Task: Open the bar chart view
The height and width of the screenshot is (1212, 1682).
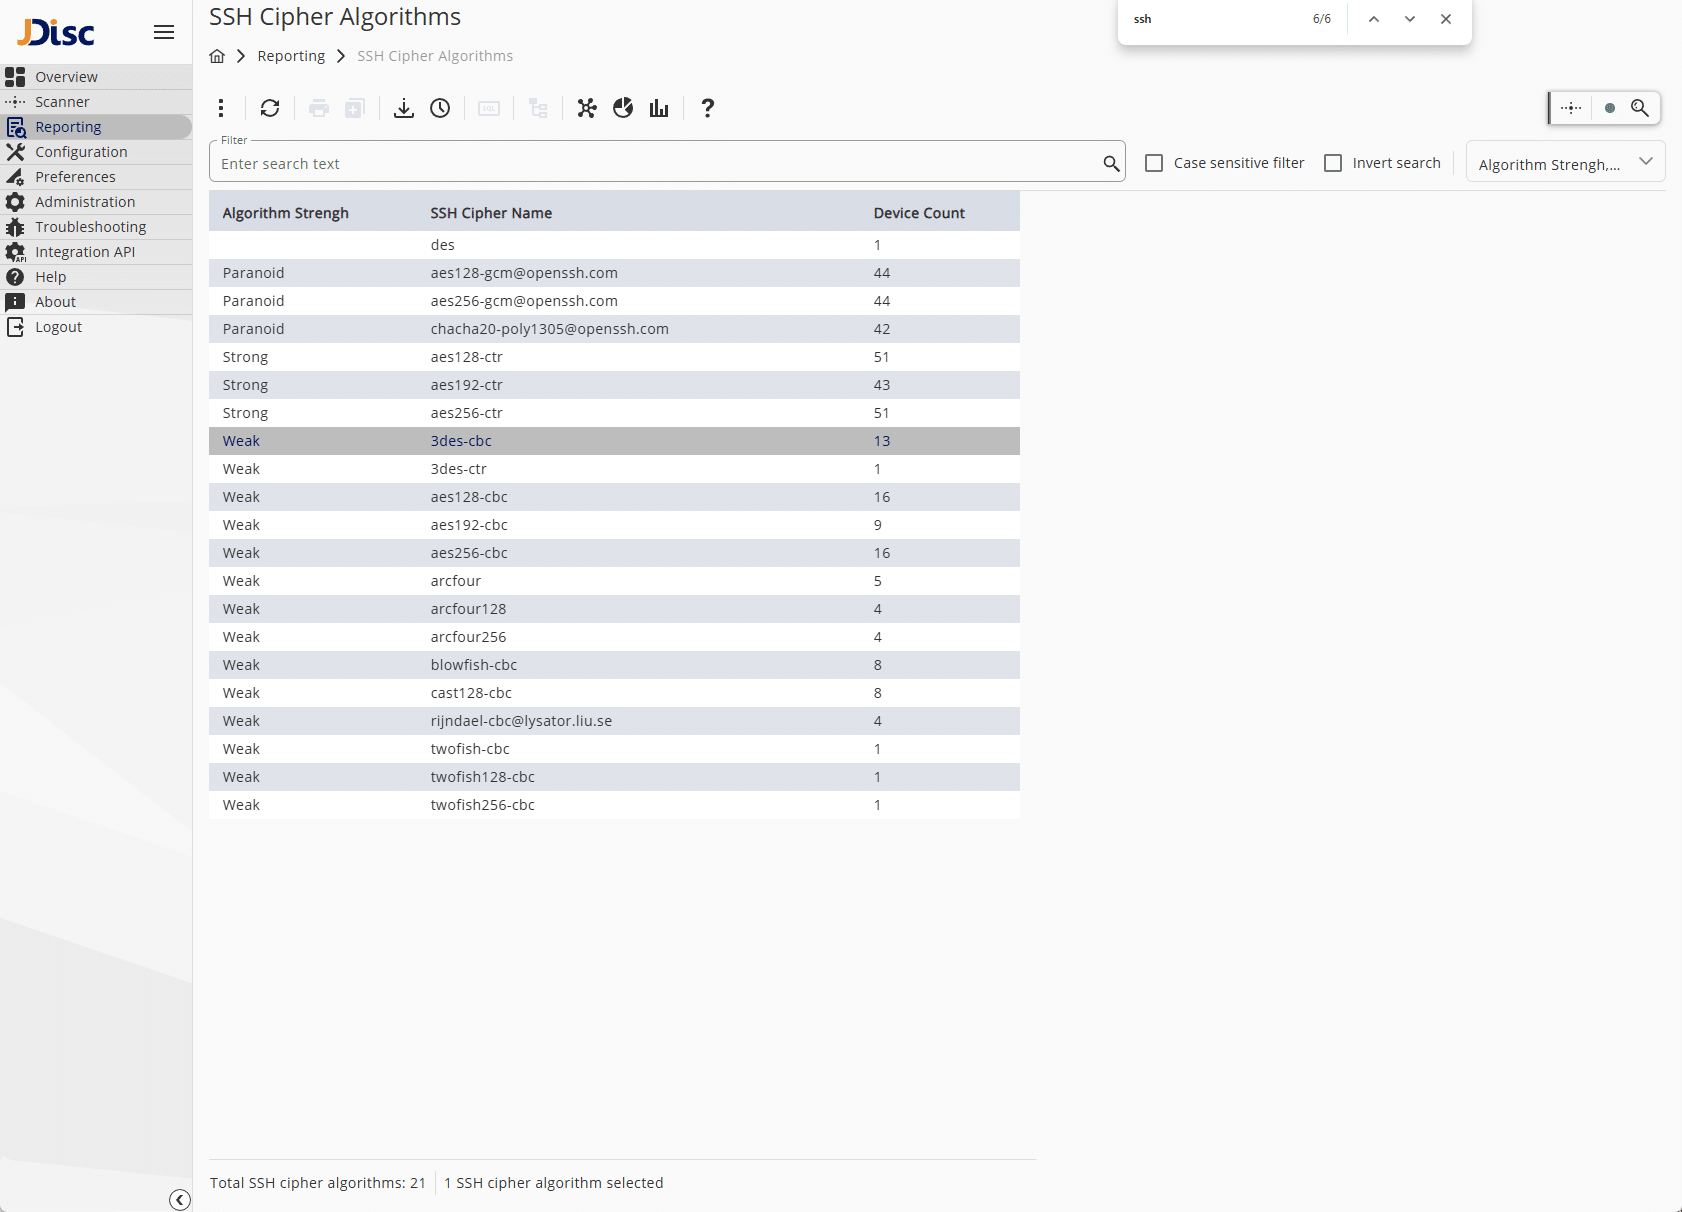Action: (658, 108)
